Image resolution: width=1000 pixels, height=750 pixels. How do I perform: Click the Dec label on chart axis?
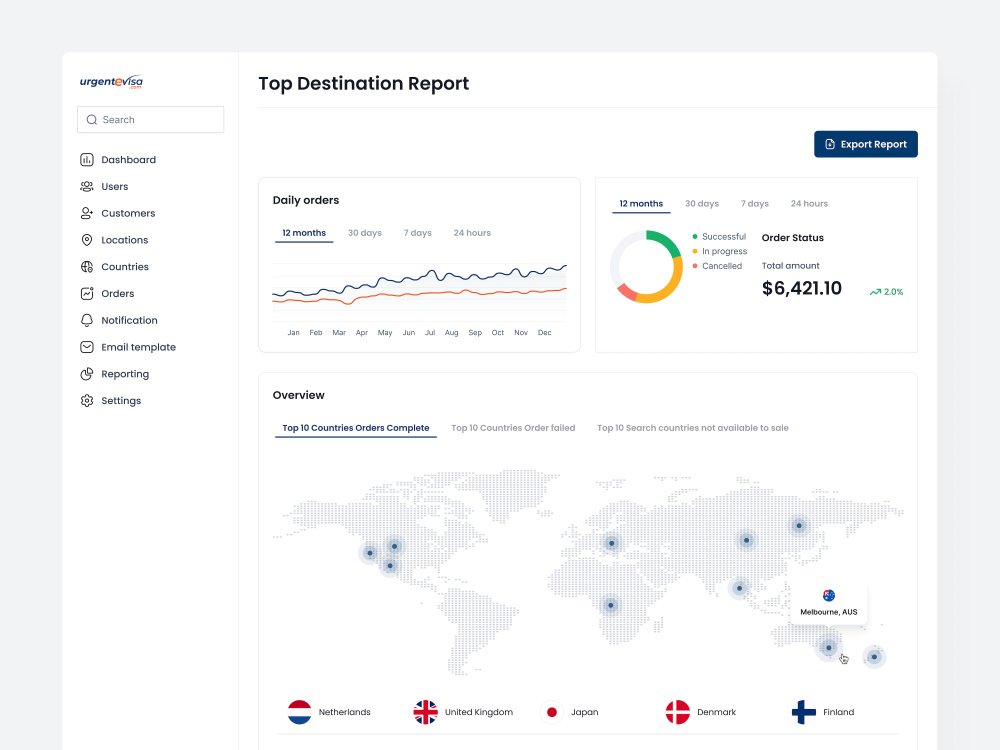point(544,333)
